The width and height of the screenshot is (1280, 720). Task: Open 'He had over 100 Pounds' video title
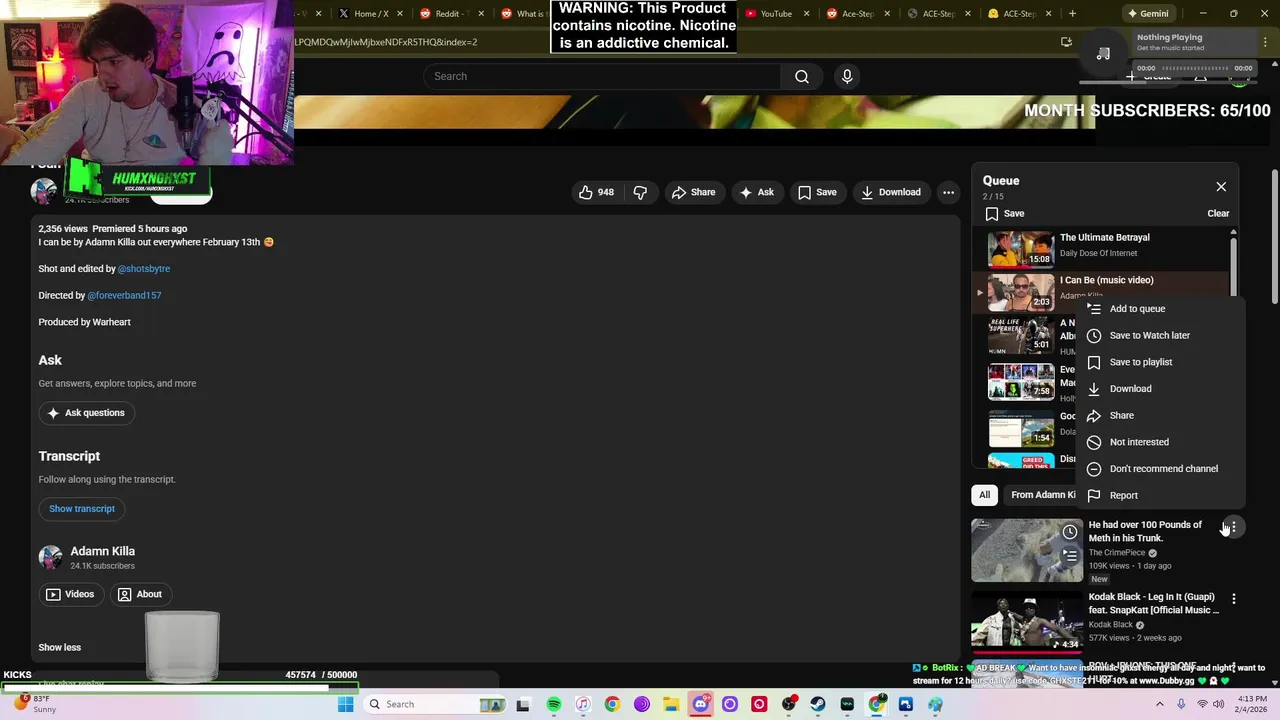tap(1145, 531)
